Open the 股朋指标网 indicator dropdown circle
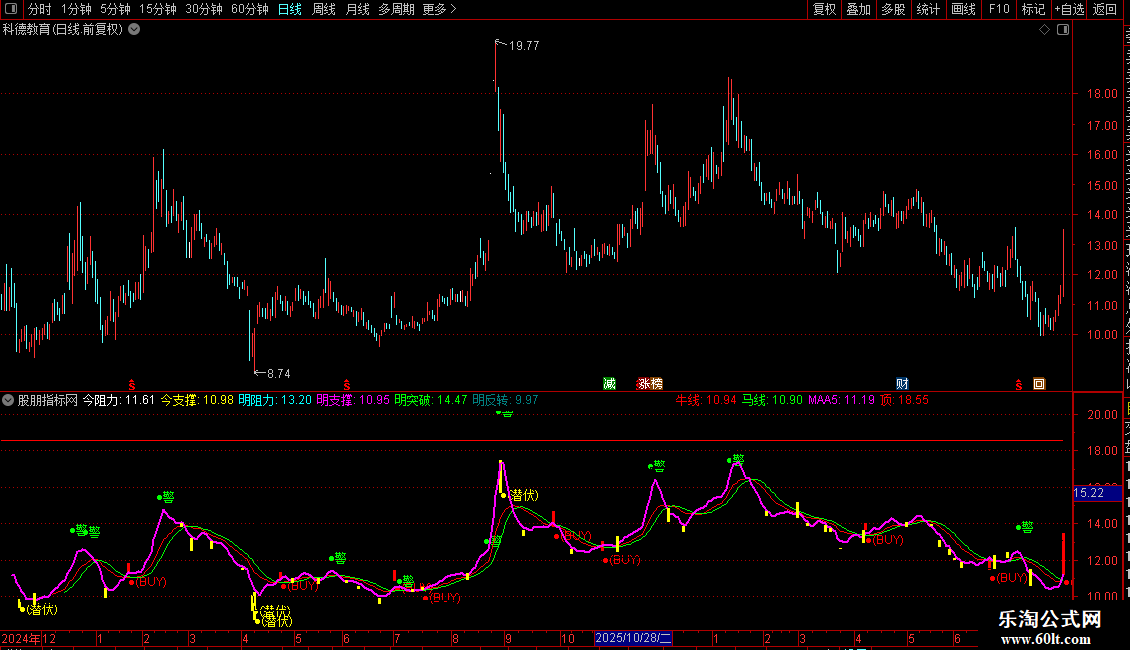The width and height of the screenshot is (1130, 650). tap(8, 400)
